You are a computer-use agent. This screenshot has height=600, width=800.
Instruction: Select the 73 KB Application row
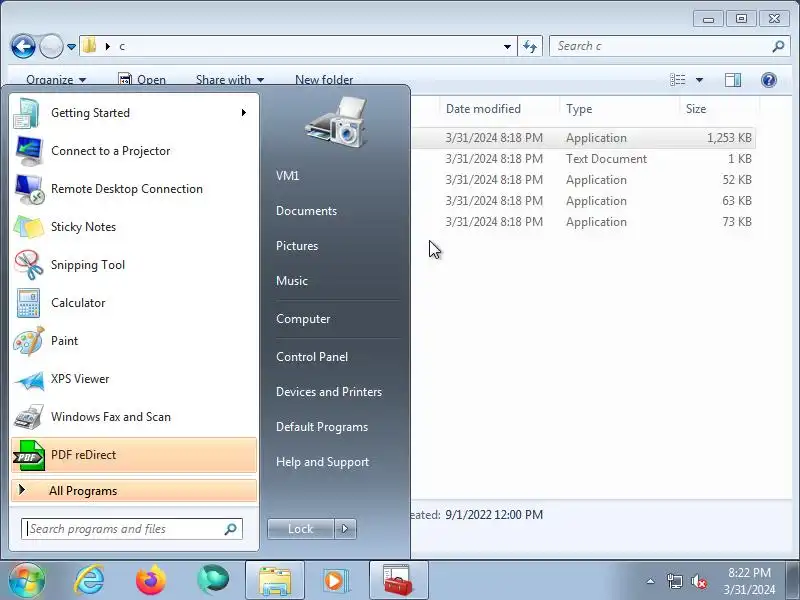(x=584, y=221)
